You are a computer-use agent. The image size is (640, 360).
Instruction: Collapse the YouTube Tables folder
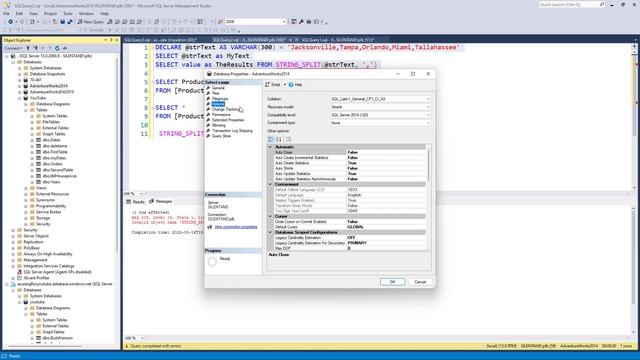pyautogui.click(x=26, y=110)
